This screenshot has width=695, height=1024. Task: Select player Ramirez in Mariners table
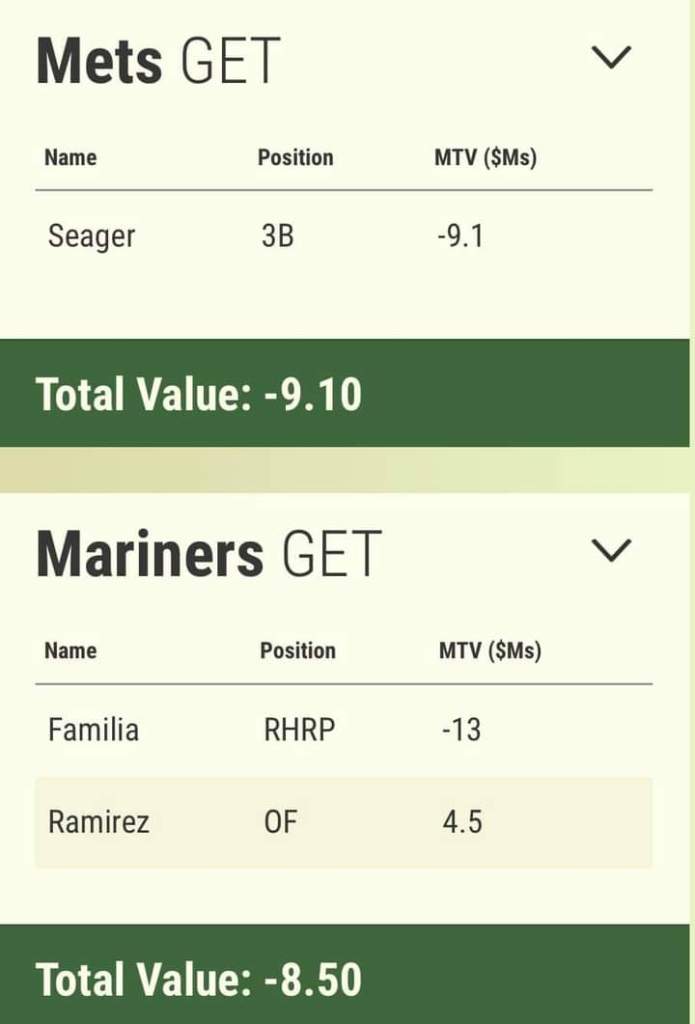(98, 822)
